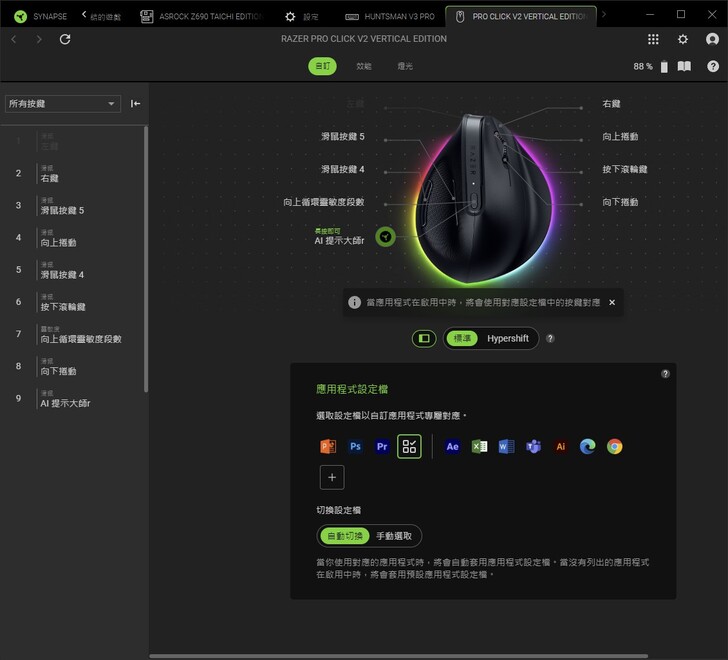The image size is (728, 660).
Task: Open help icon in app profile panel
Action: (x=665, y=374)
